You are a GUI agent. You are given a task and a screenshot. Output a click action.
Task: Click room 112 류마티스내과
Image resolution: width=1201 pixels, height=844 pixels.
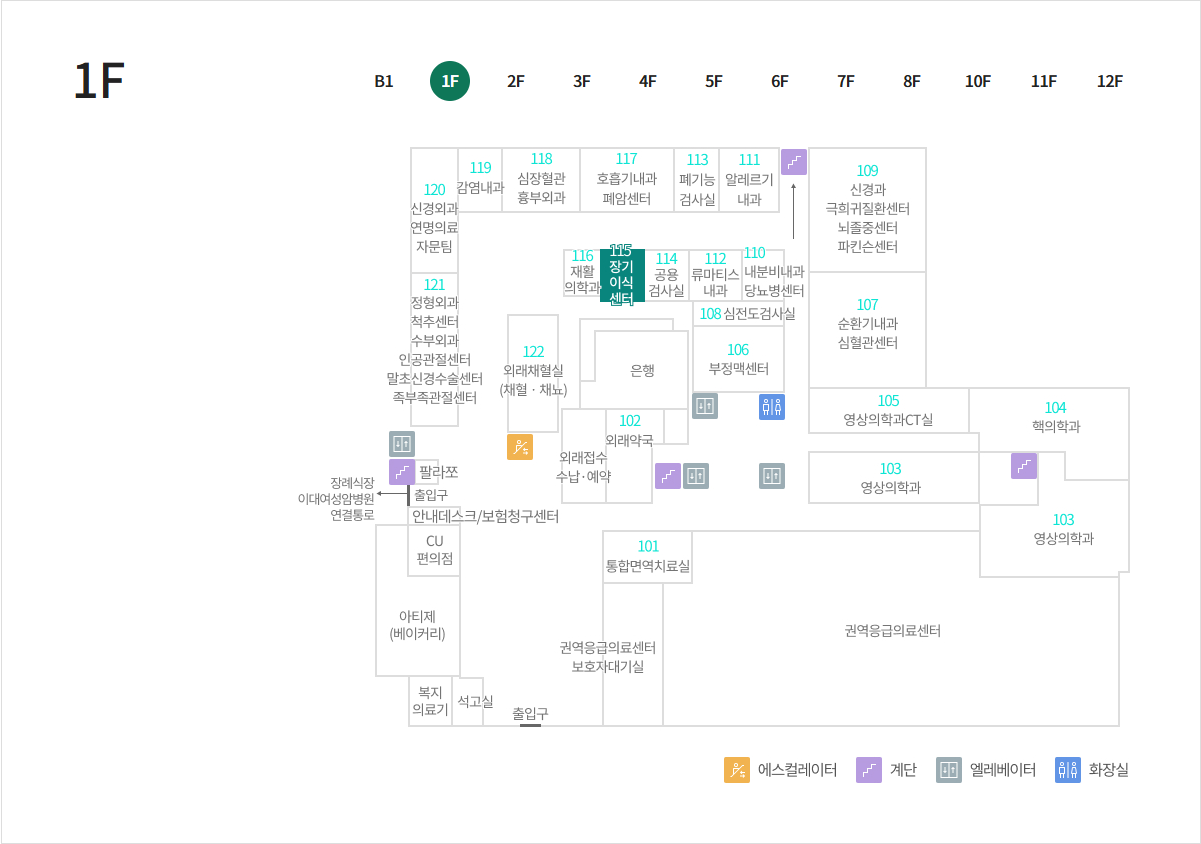click(x=715, y=275)
